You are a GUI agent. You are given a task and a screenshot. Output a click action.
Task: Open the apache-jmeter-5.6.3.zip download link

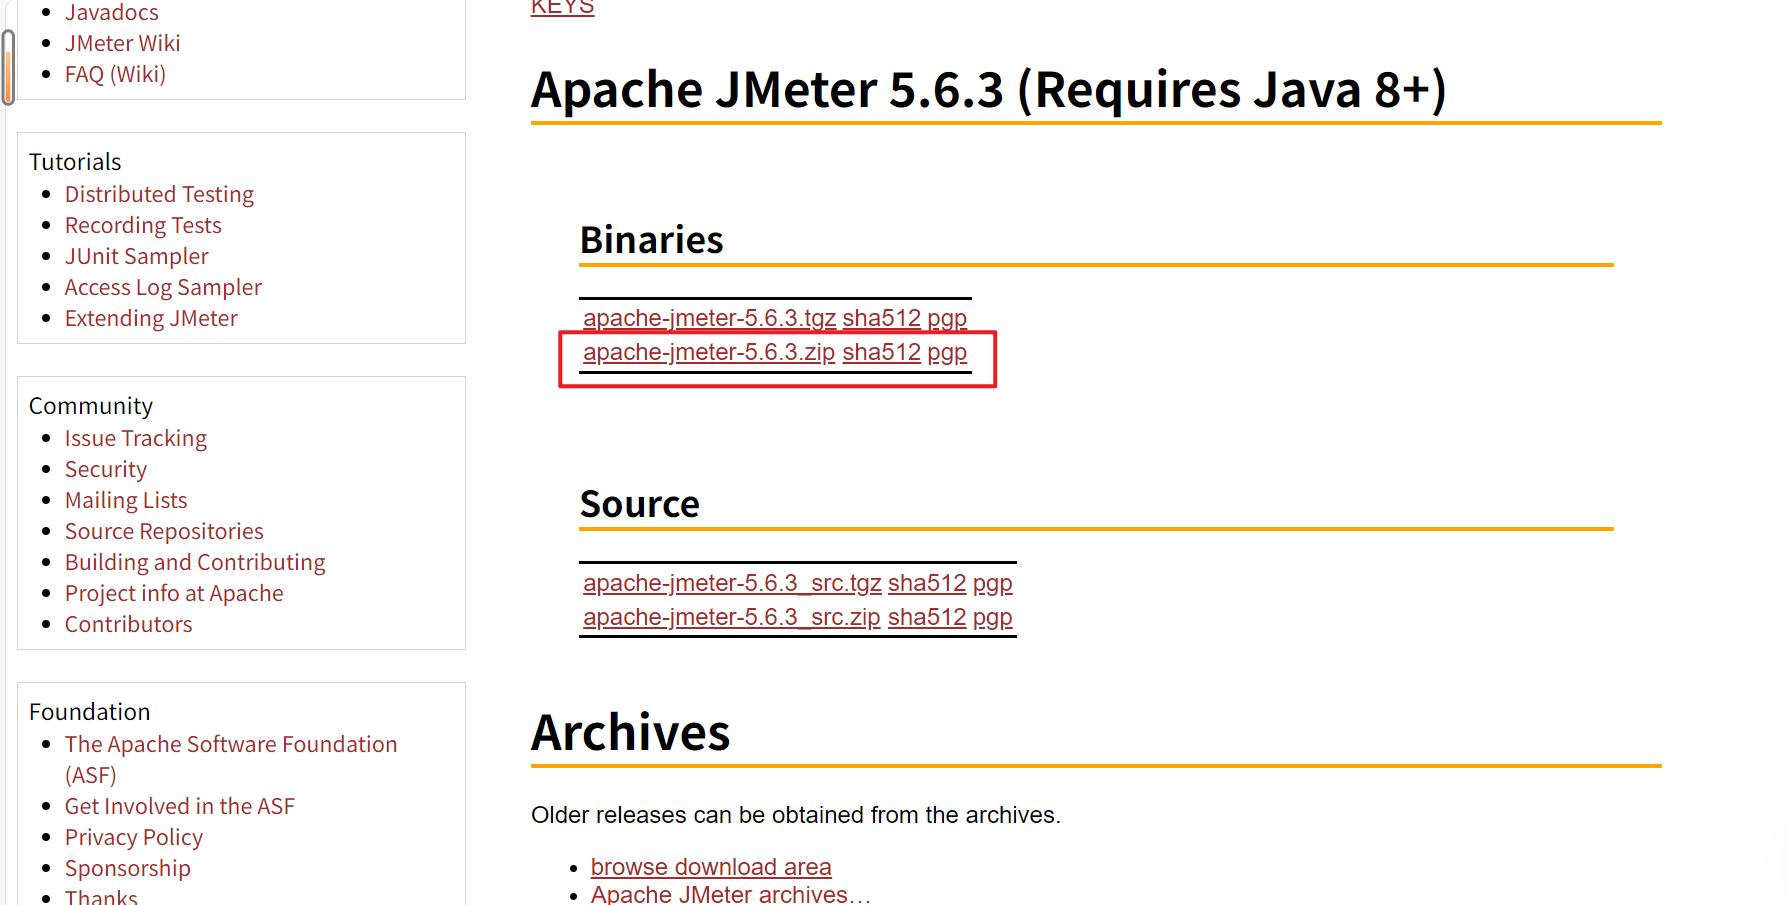click(708, 352)
